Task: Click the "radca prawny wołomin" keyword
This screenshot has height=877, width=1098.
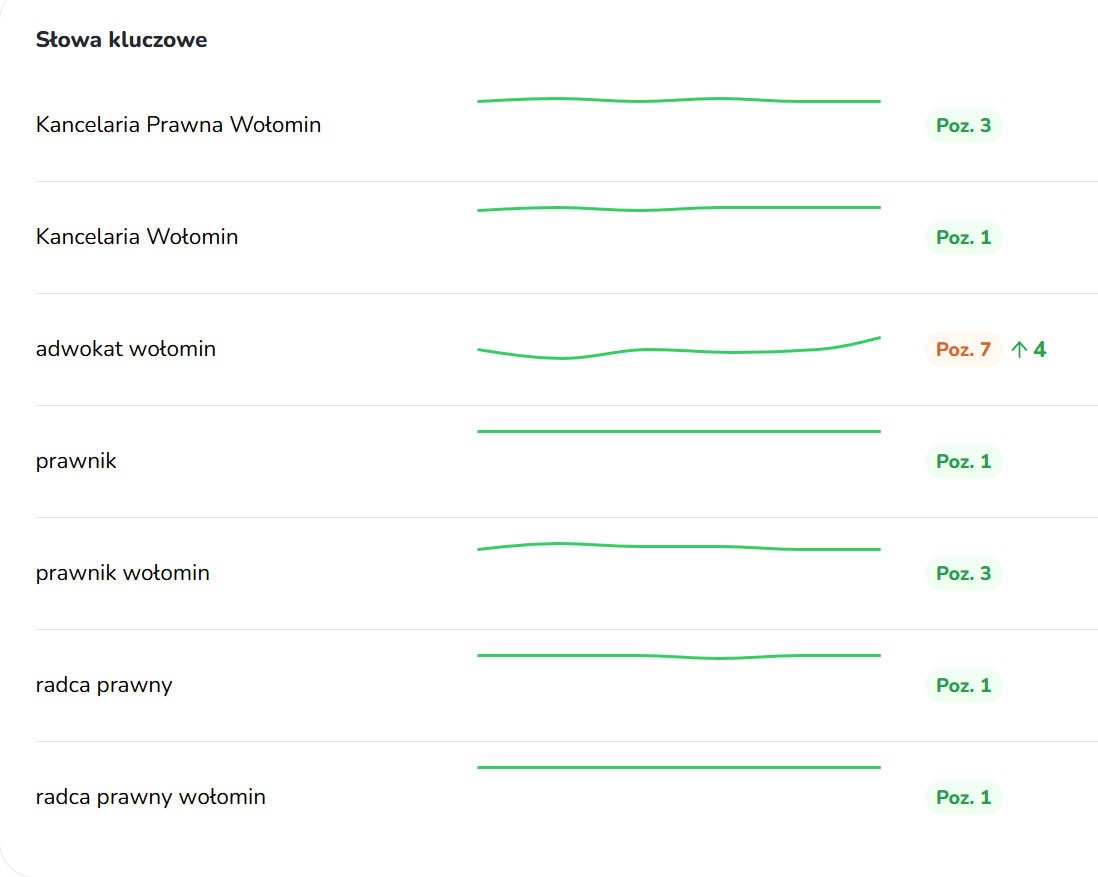Action: (x=151, y=797)
